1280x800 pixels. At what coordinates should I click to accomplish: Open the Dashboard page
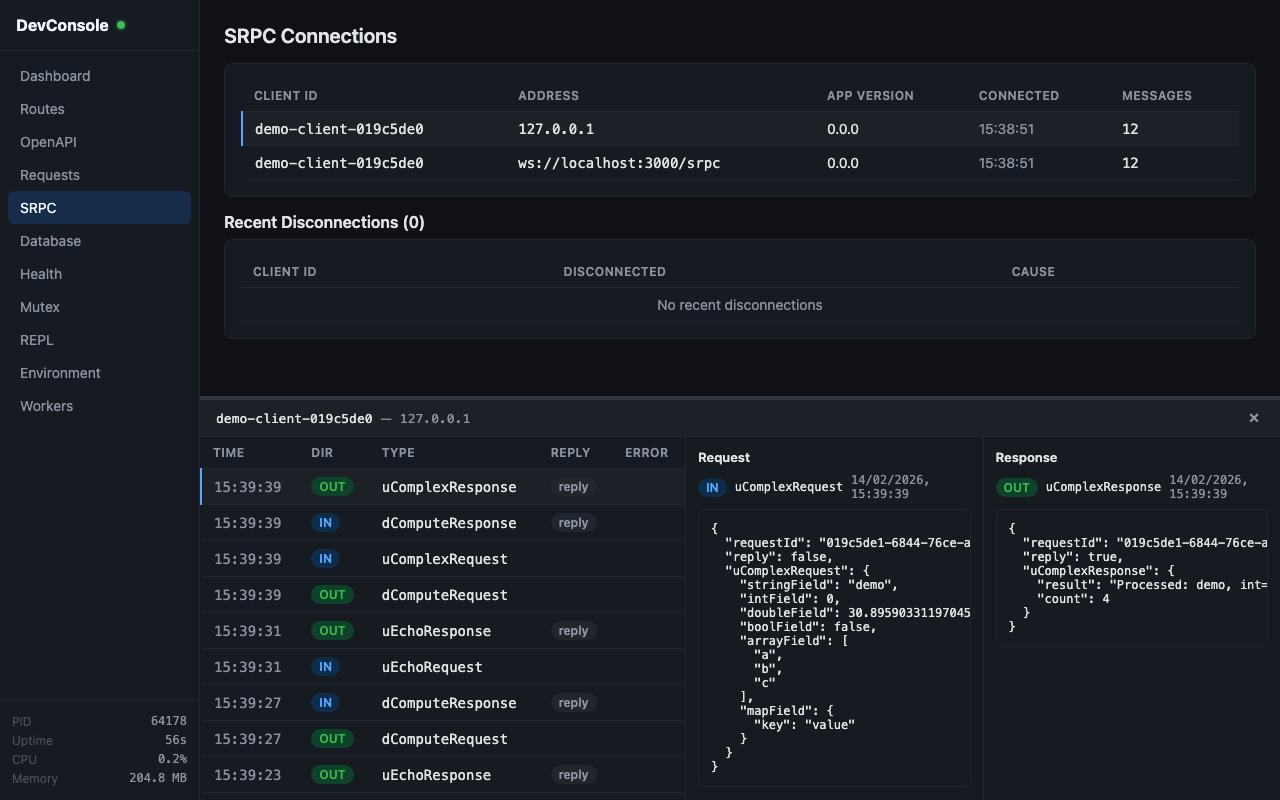[x=55, y=76]
